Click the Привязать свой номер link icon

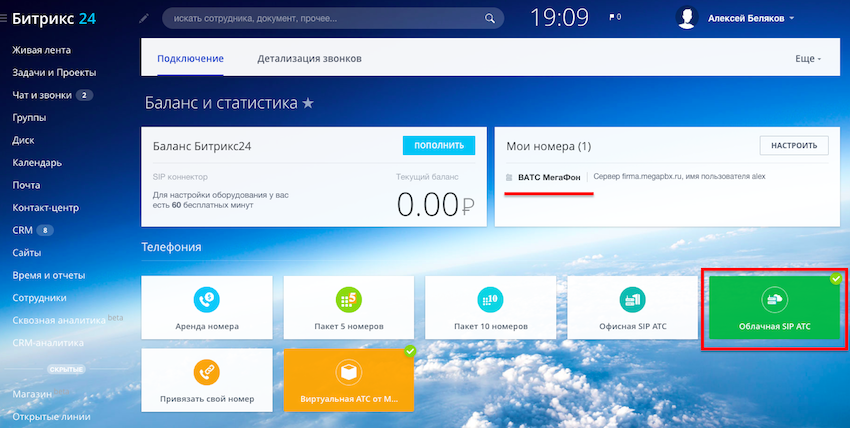tap(207, 372)
